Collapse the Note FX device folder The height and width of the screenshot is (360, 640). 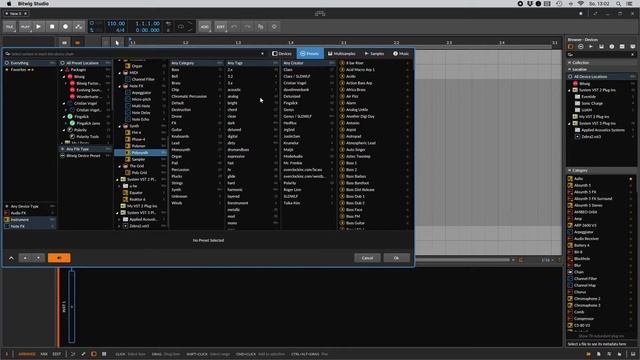pyautogui.click(x=120, y=86)
